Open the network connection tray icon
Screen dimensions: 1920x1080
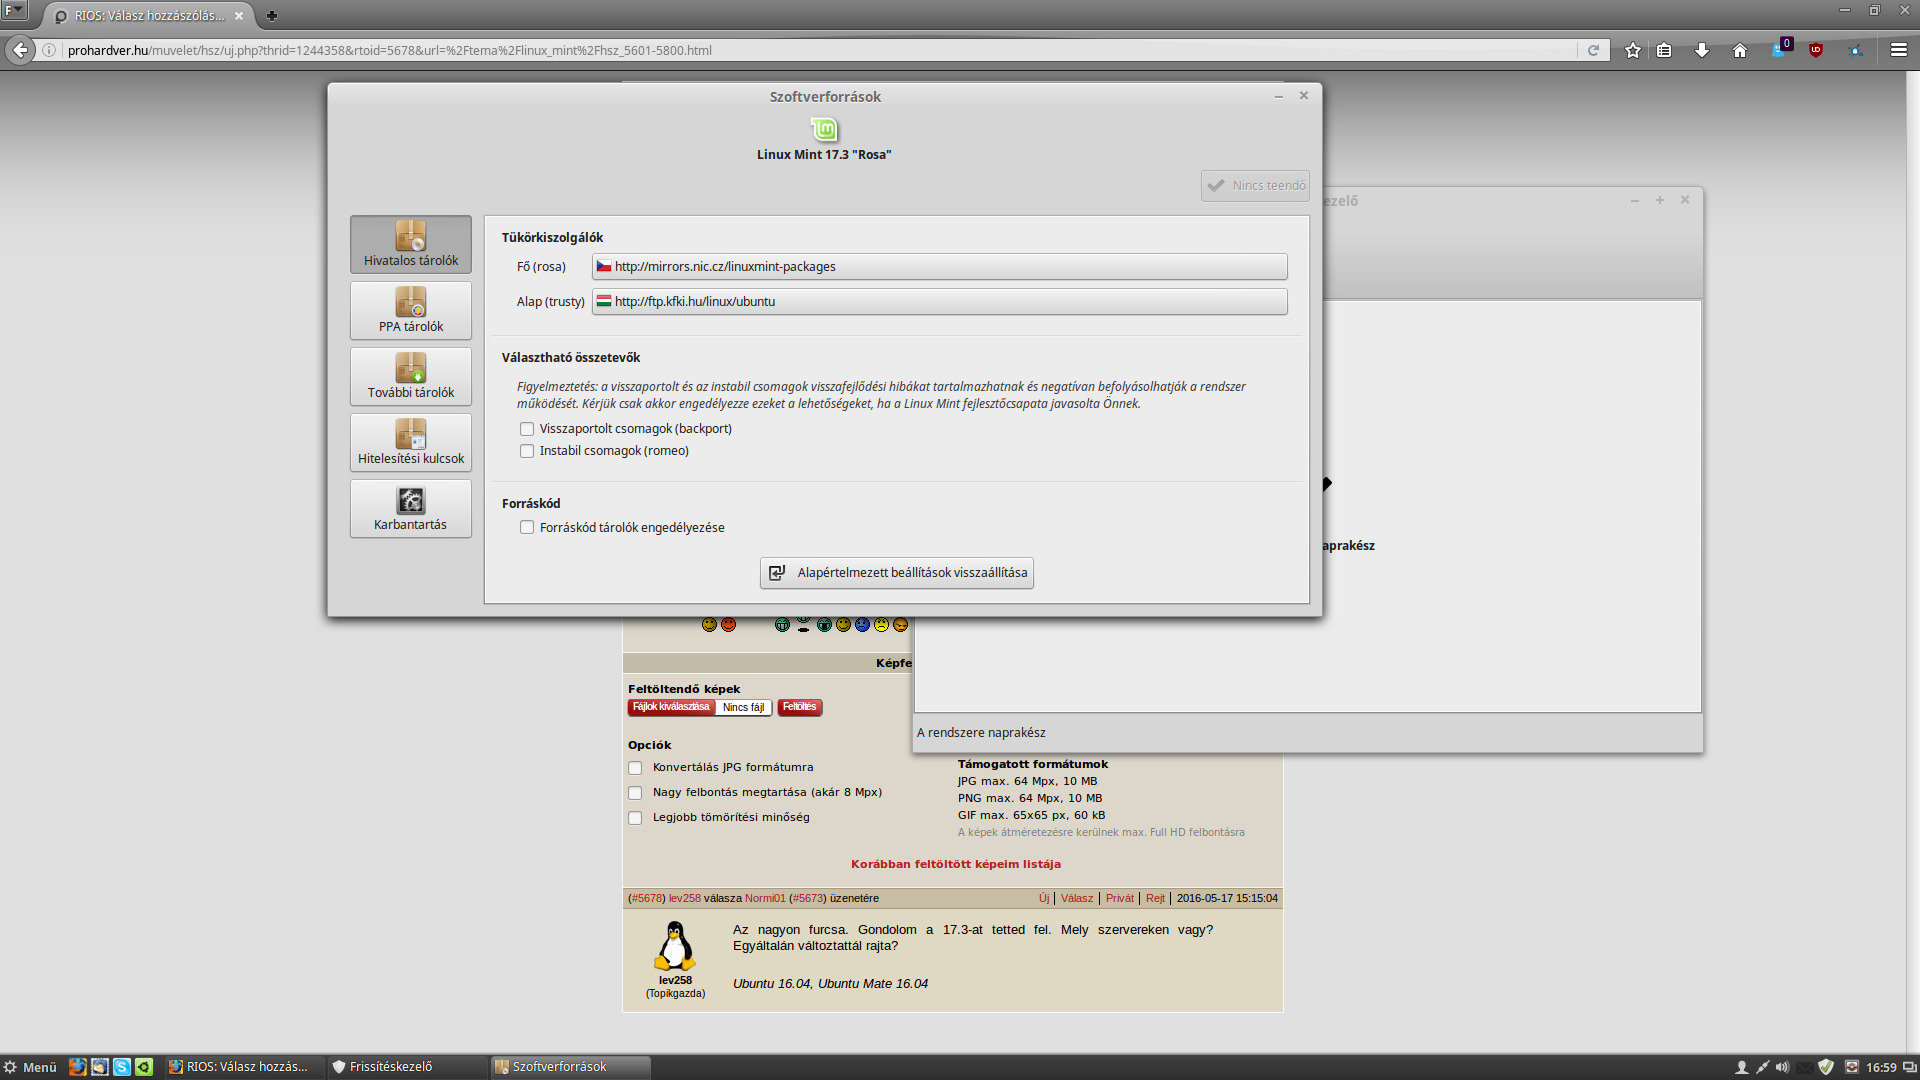1762,1067
